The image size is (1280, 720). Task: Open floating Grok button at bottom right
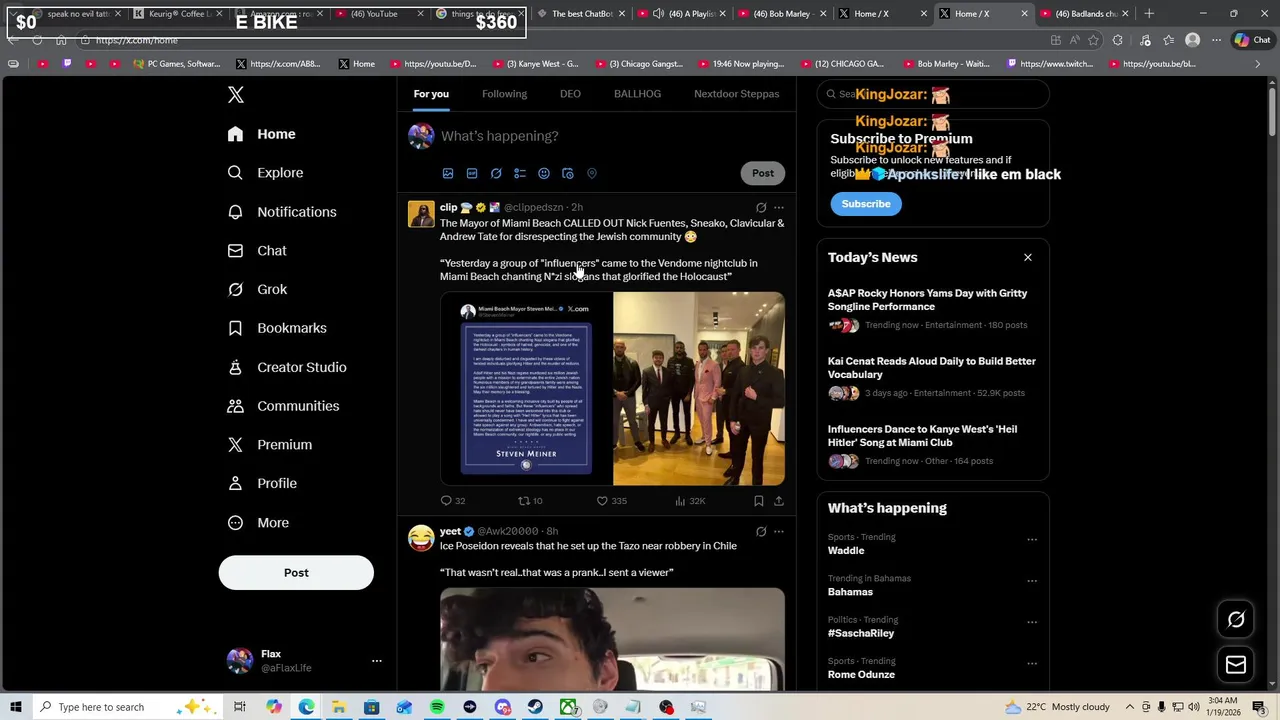click(1236, 619)
